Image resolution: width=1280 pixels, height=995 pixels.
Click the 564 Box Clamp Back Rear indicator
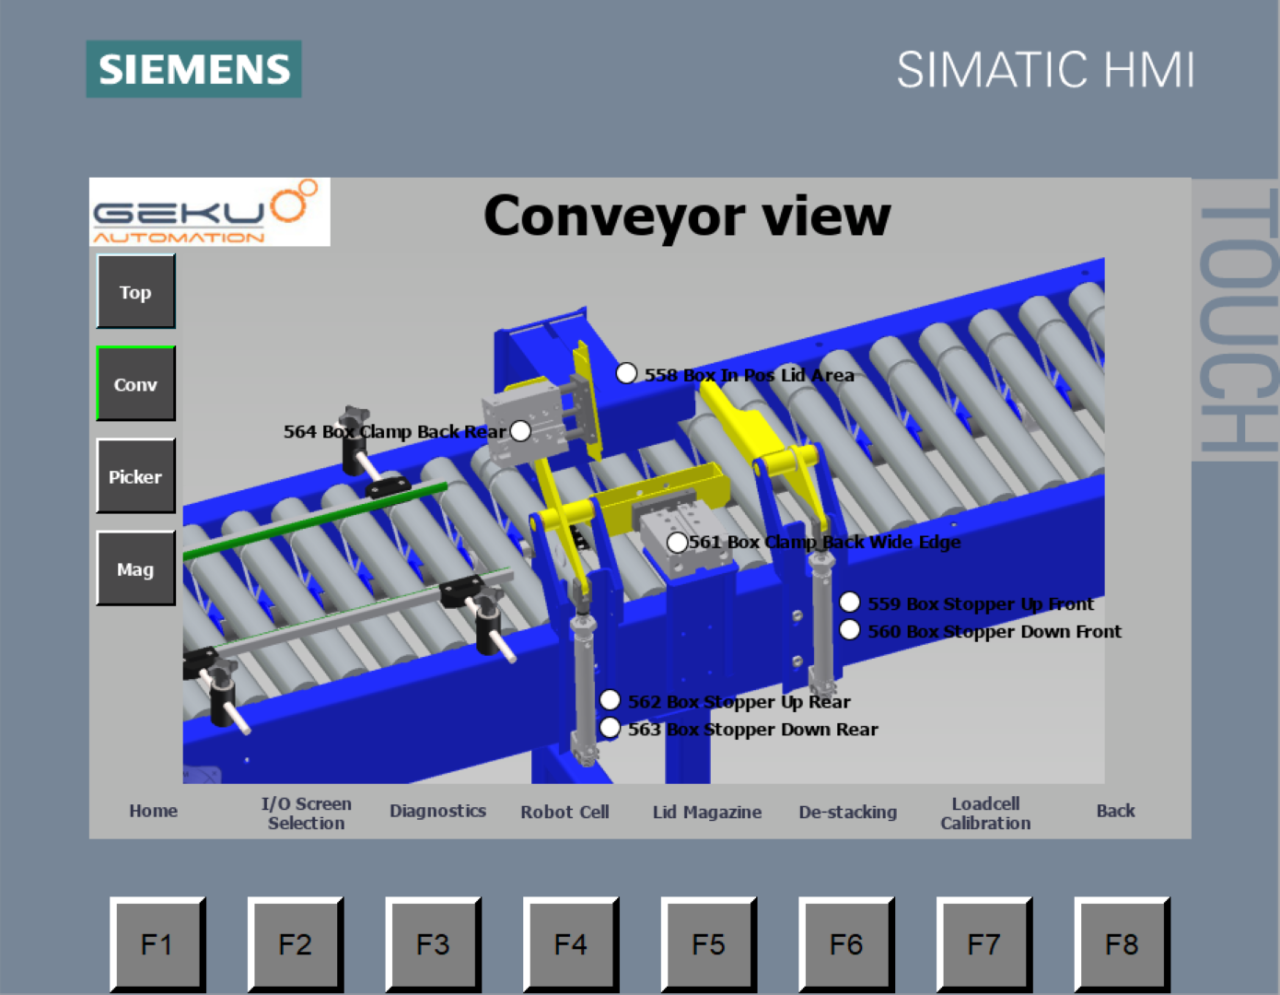click(520, 431)
